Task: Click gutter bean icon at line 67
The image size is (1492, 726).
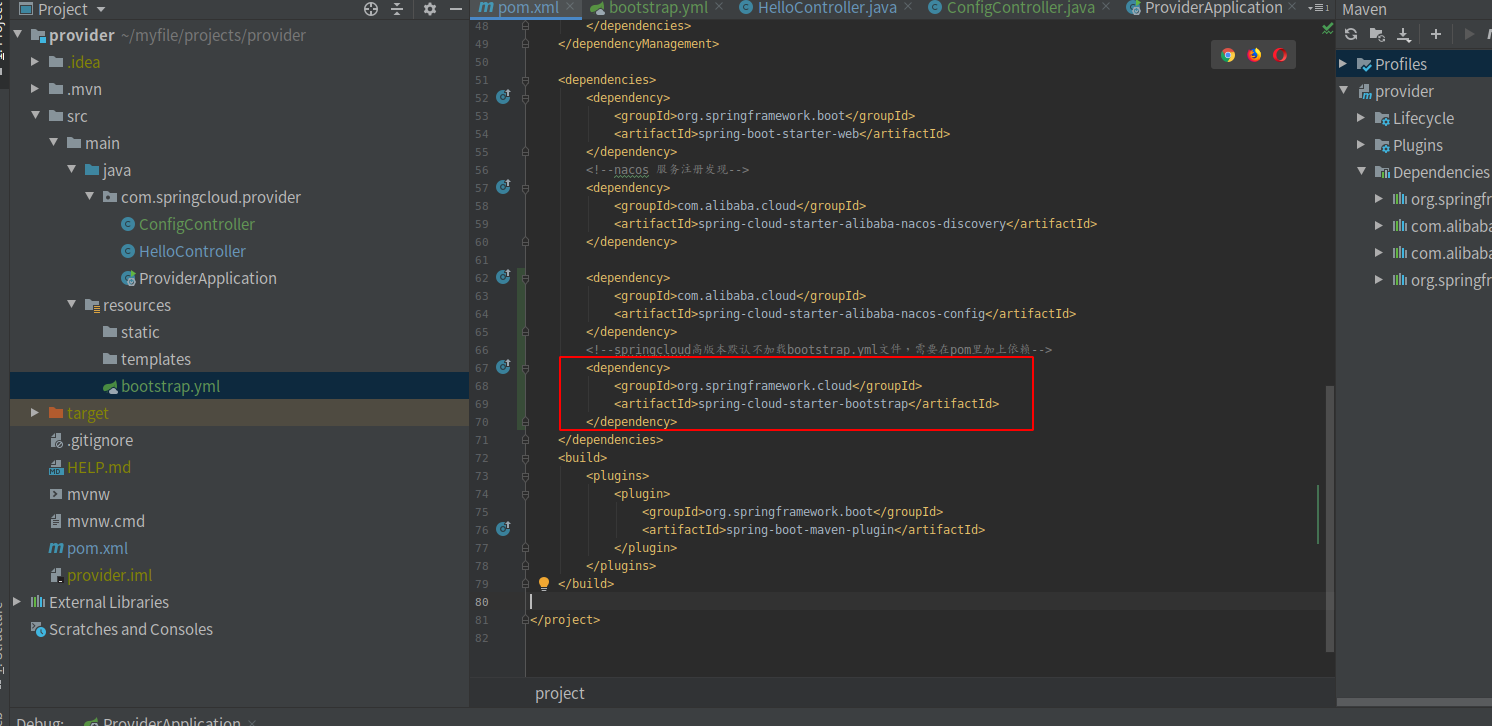Action: point(504,367)
